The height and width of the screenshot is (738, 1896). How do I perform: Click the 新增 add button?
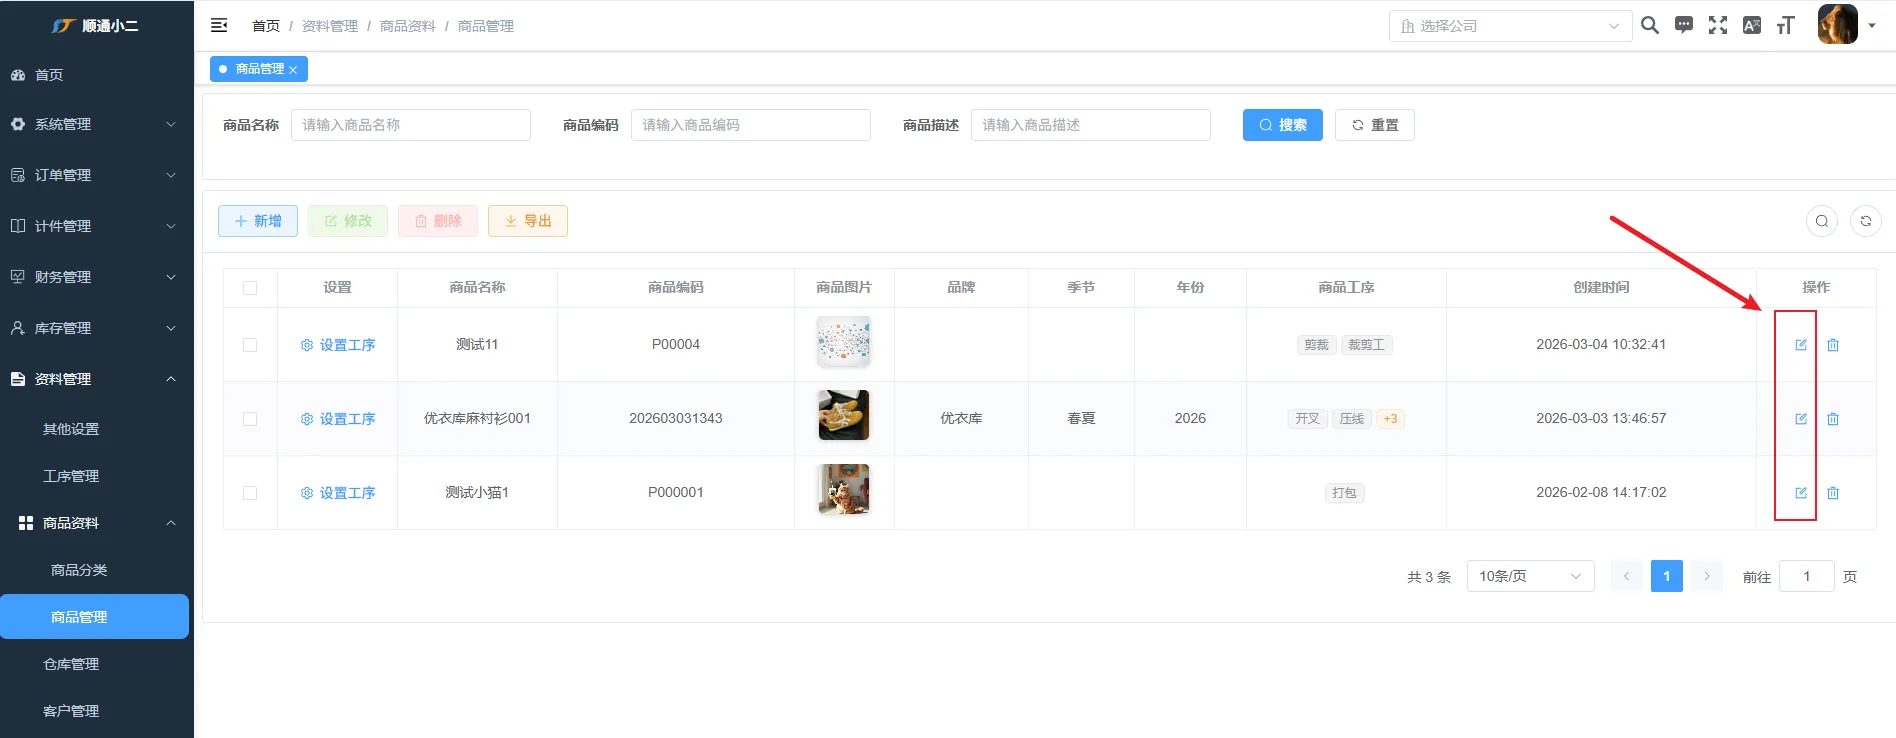258,221
